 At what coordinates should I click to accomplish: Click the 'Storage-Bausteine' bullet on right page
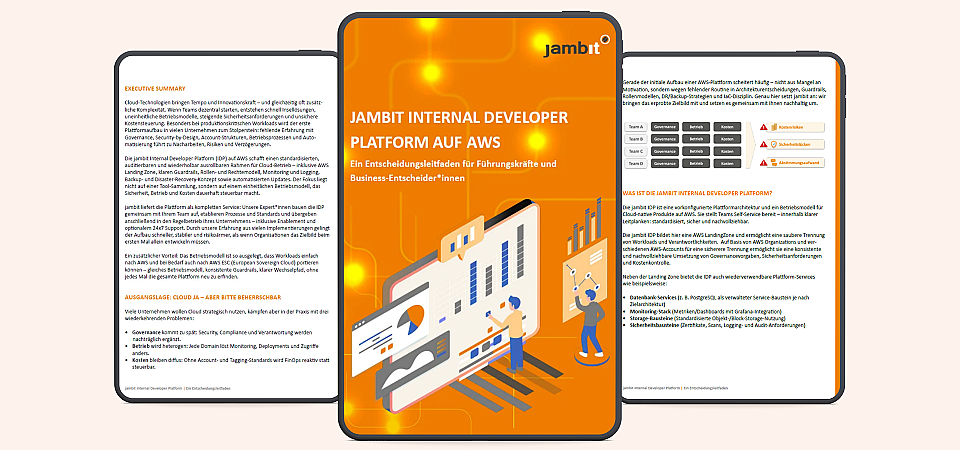coord(702,318)
